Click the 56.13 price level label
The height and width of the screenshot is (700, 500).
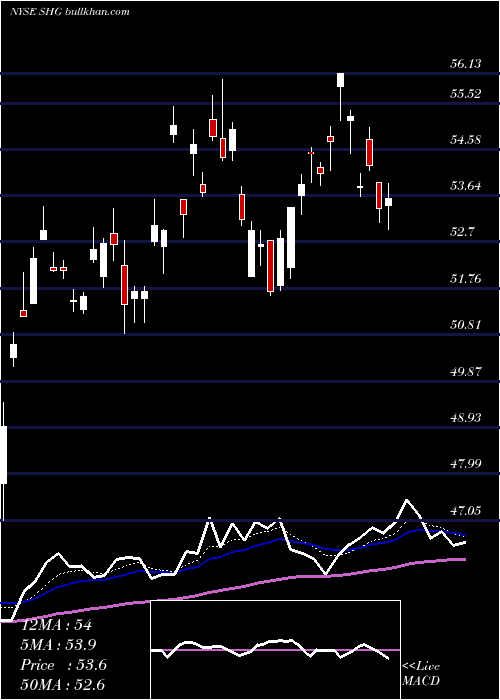(465, 64)
